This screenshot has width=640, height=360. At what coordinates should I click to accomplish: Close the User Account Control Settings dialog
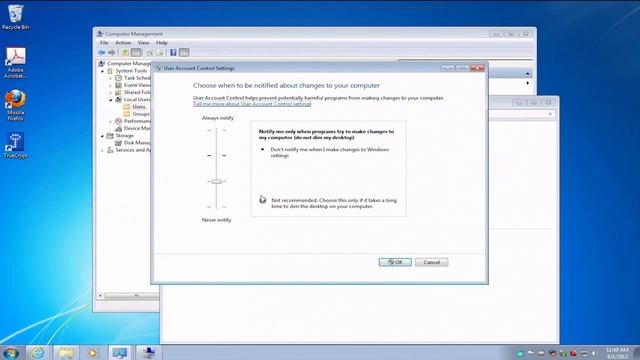477,68
